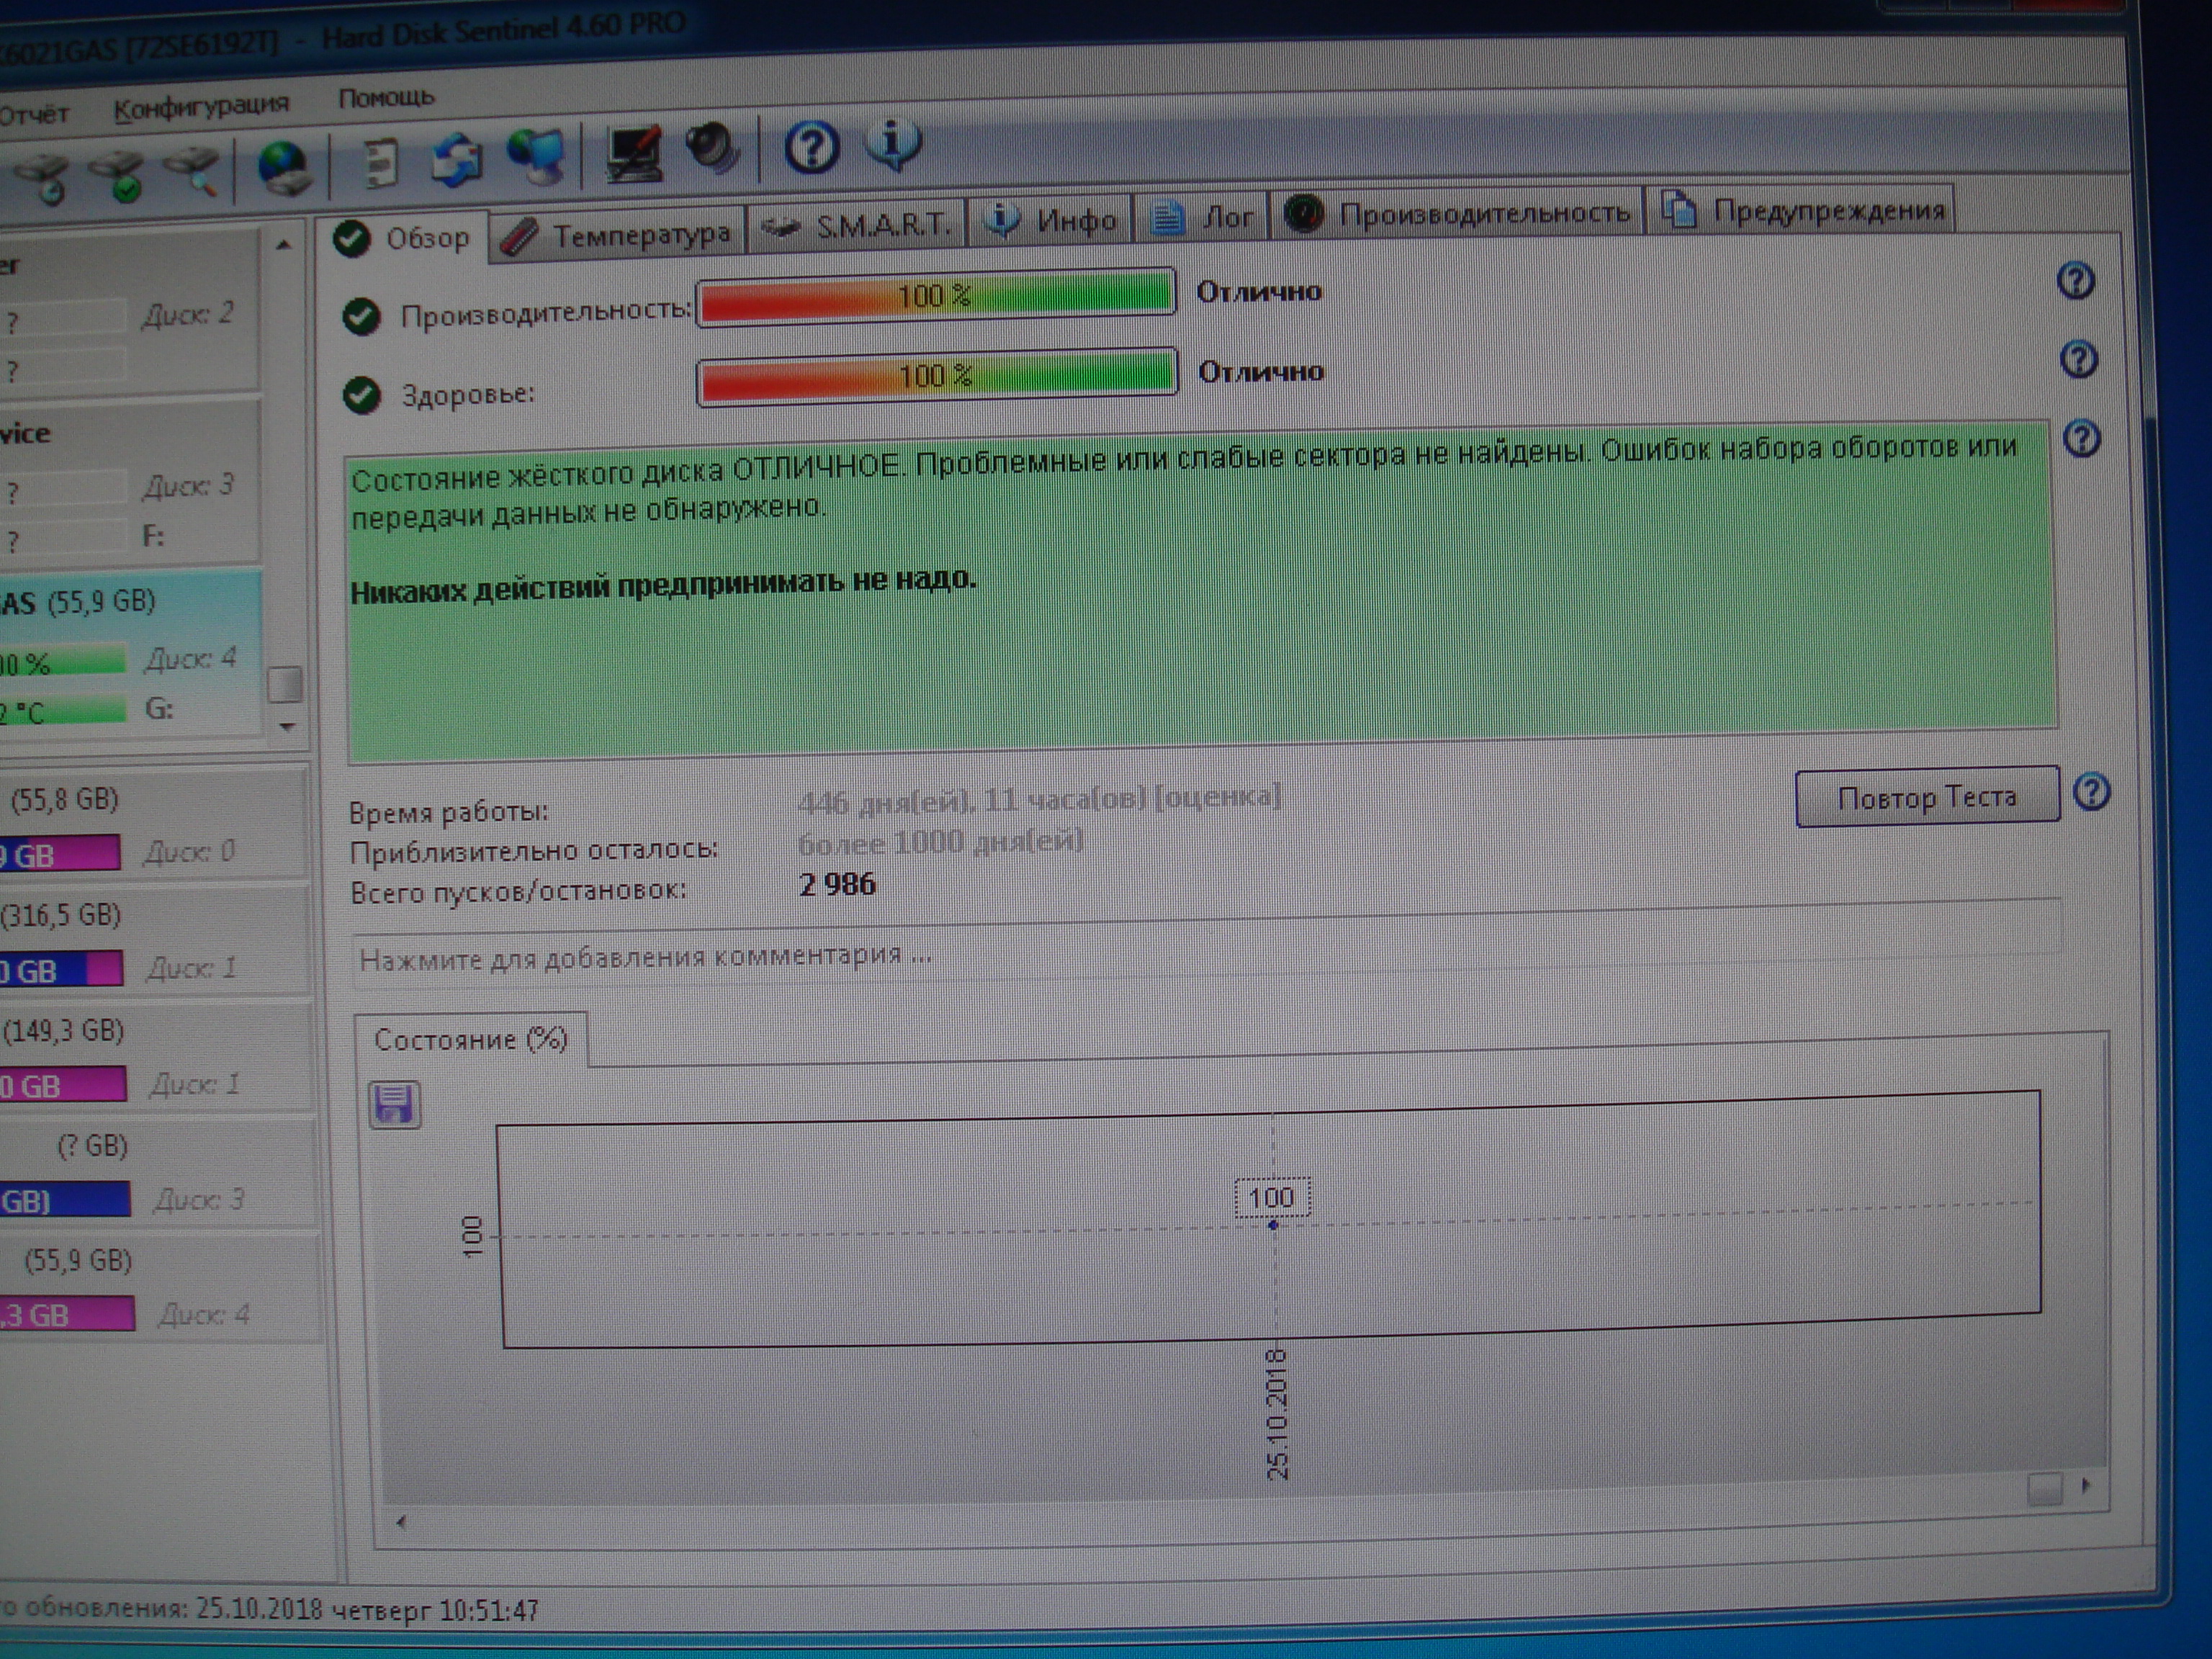This screenshot has height=1659, width=2212.
Task: Click the Отлично label beside Производительность
Action: 1259,292
